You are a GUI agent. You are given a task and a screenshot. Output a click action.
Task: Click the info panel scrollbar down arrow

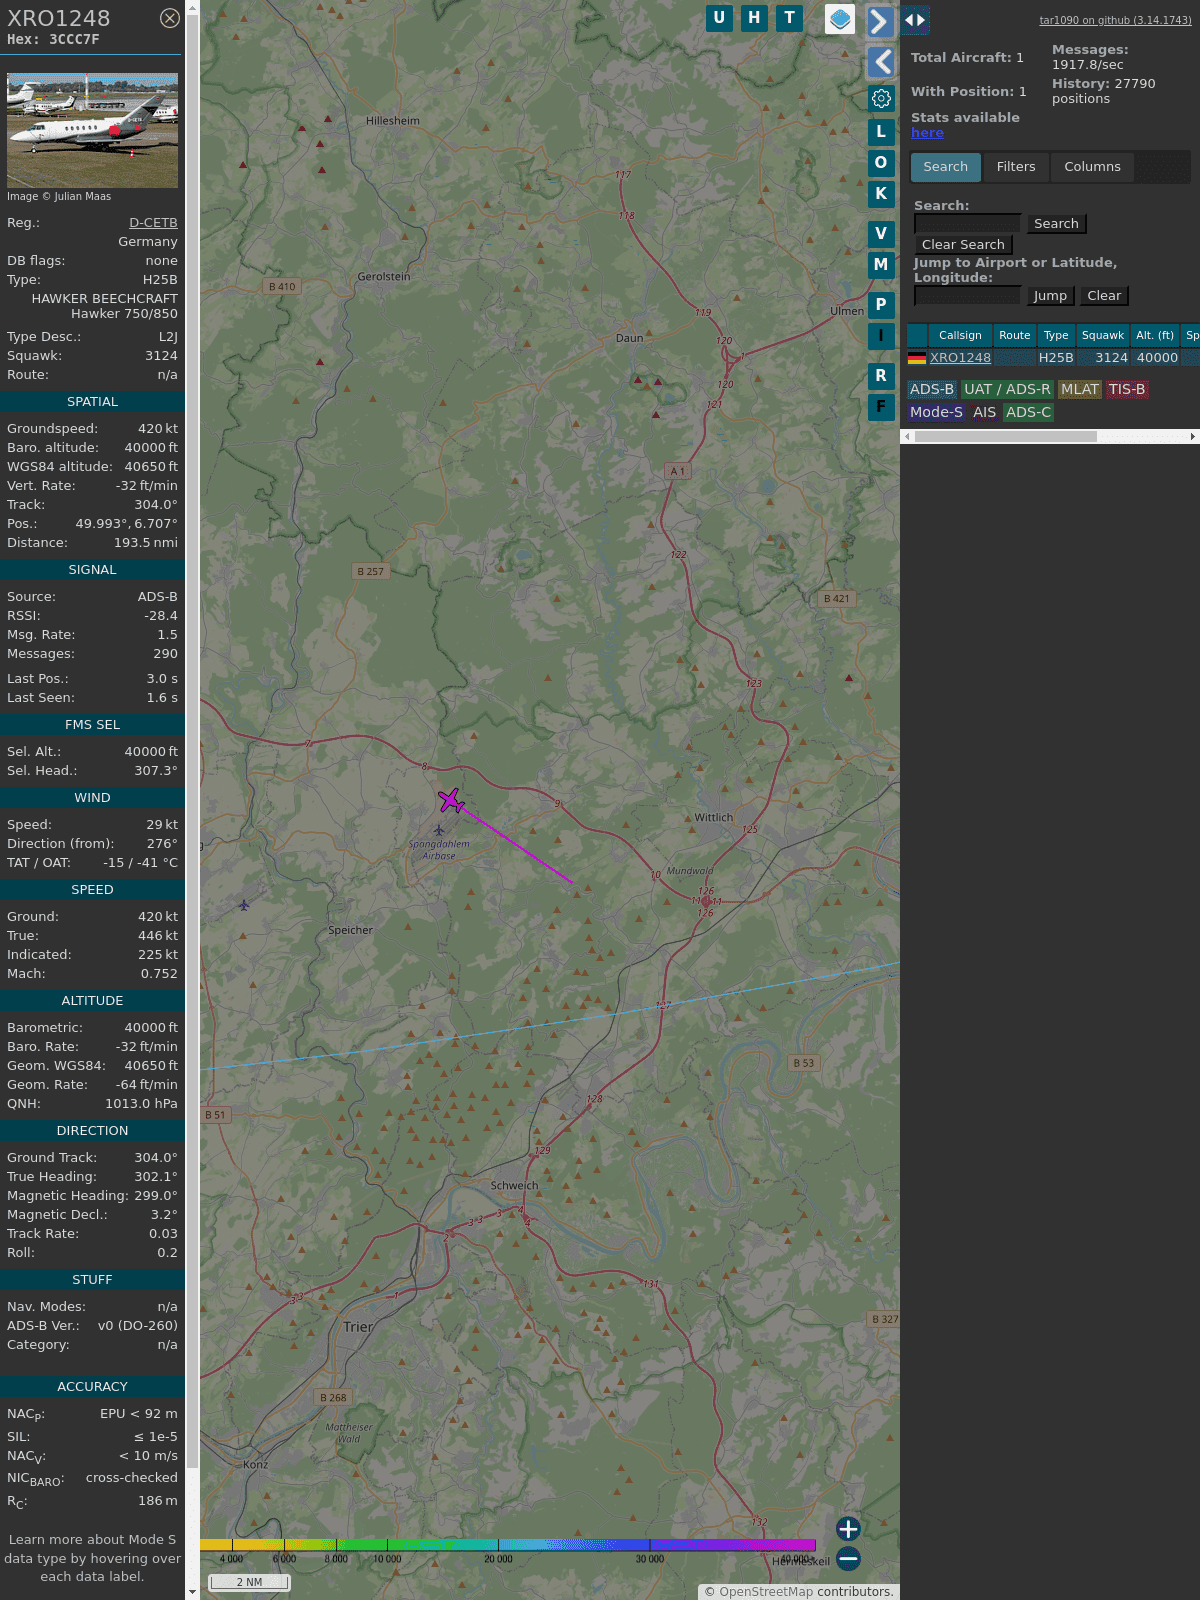pyautogui.click(x=192, y=1592)
